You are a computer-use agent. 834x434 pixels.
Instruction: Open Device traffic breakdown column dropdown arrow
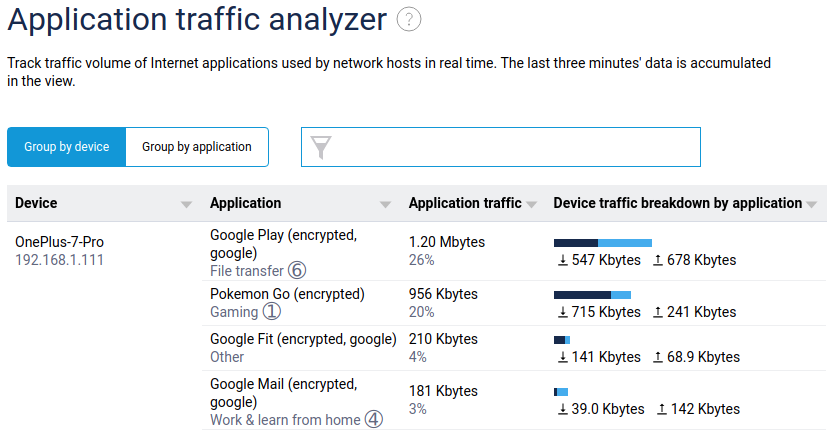tap(811, 204)
